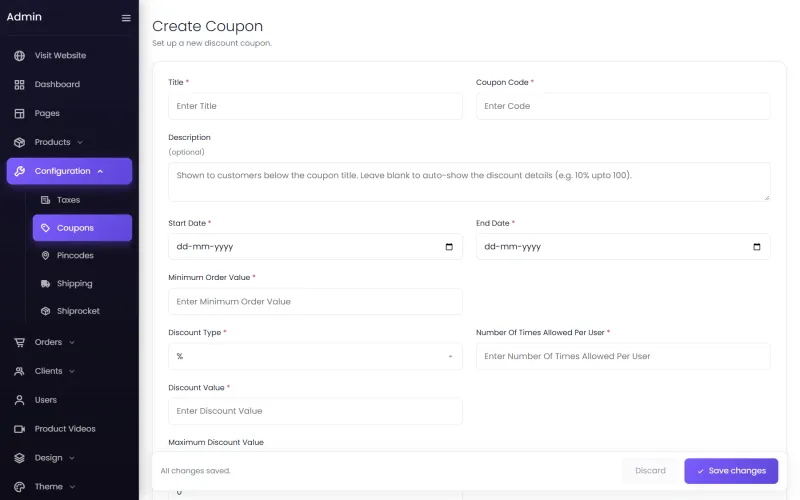
Task: Click the Taxes icon in submenu
Action: click(x=45, y=200)
